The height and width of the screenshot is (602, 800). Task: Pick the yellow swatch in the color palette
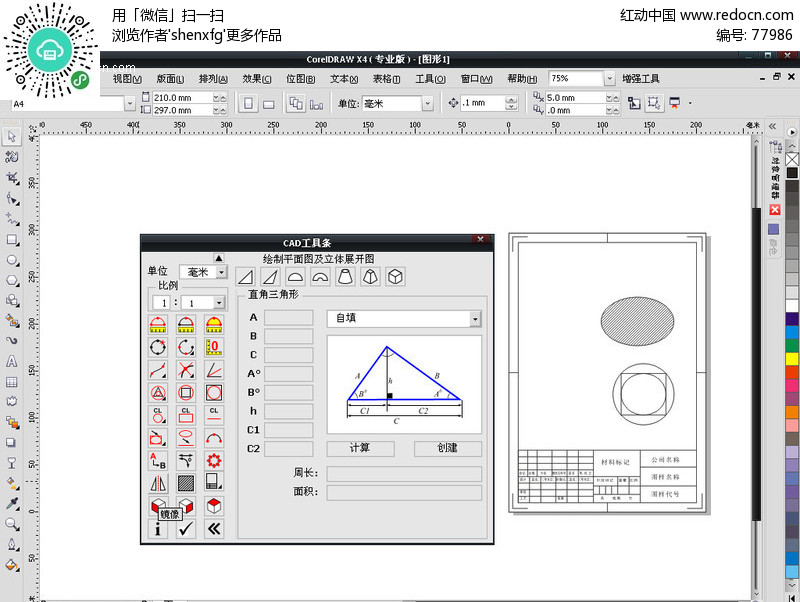(792, 359)
